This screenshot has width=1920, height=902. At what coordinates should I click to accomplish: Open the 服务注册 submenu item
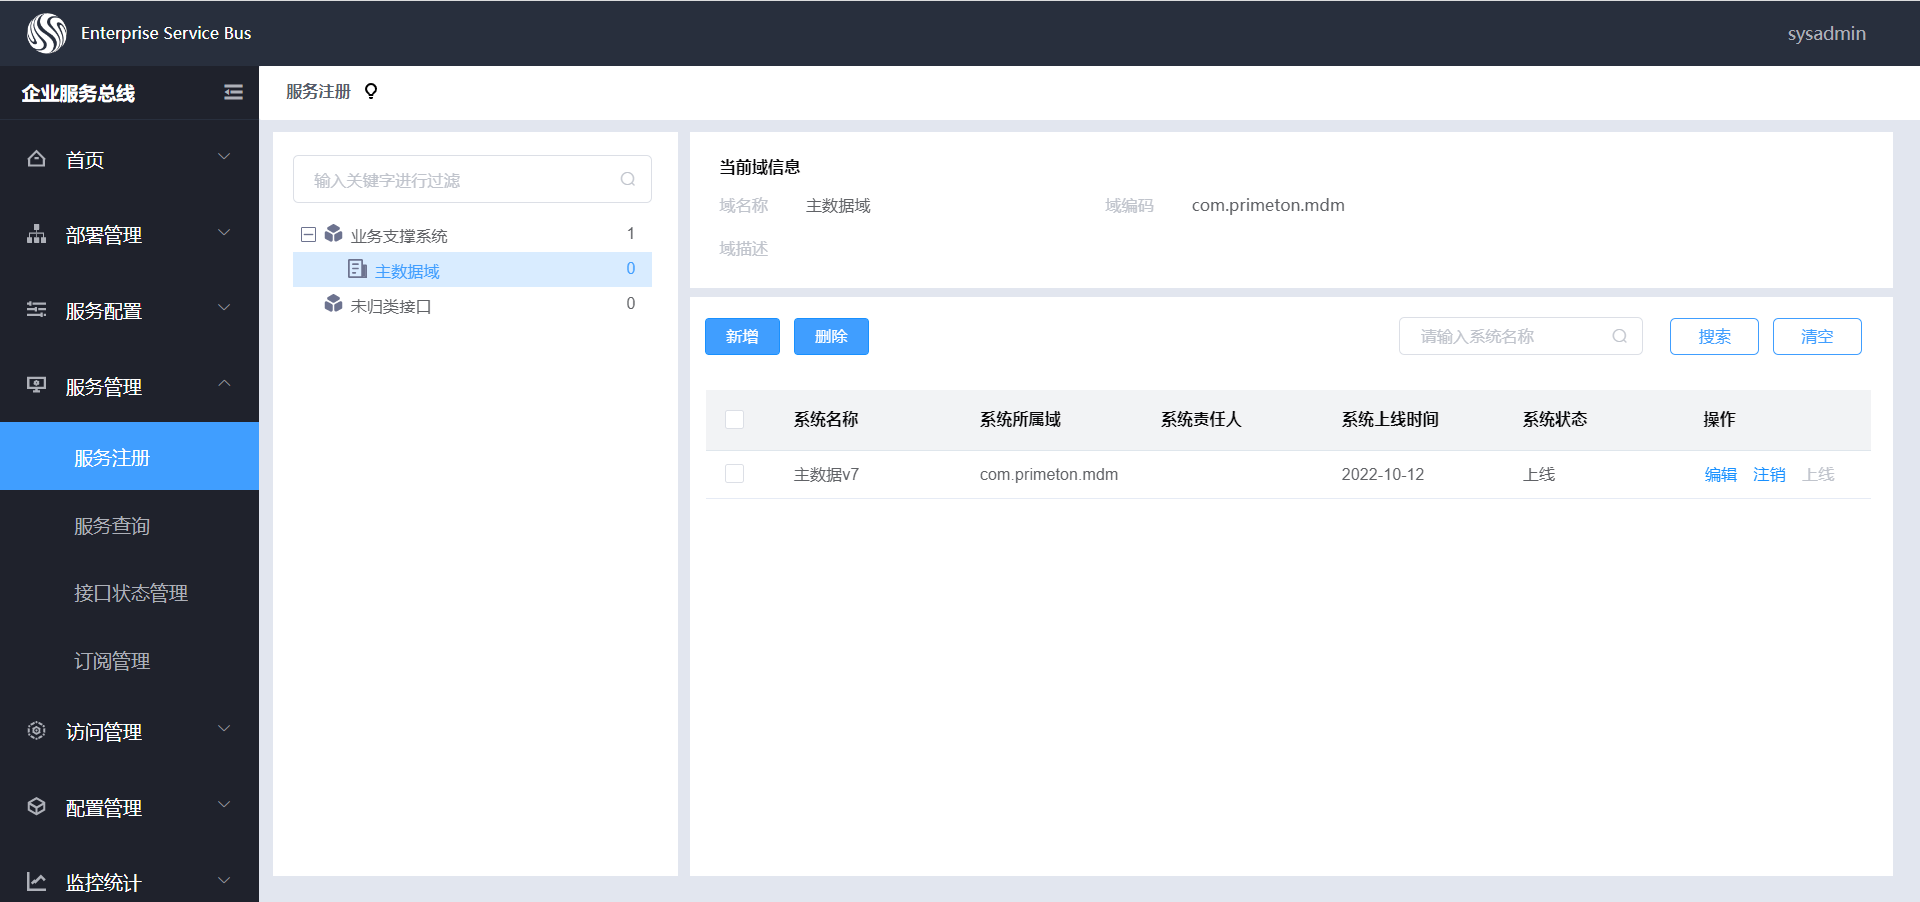tap(129, 457)
